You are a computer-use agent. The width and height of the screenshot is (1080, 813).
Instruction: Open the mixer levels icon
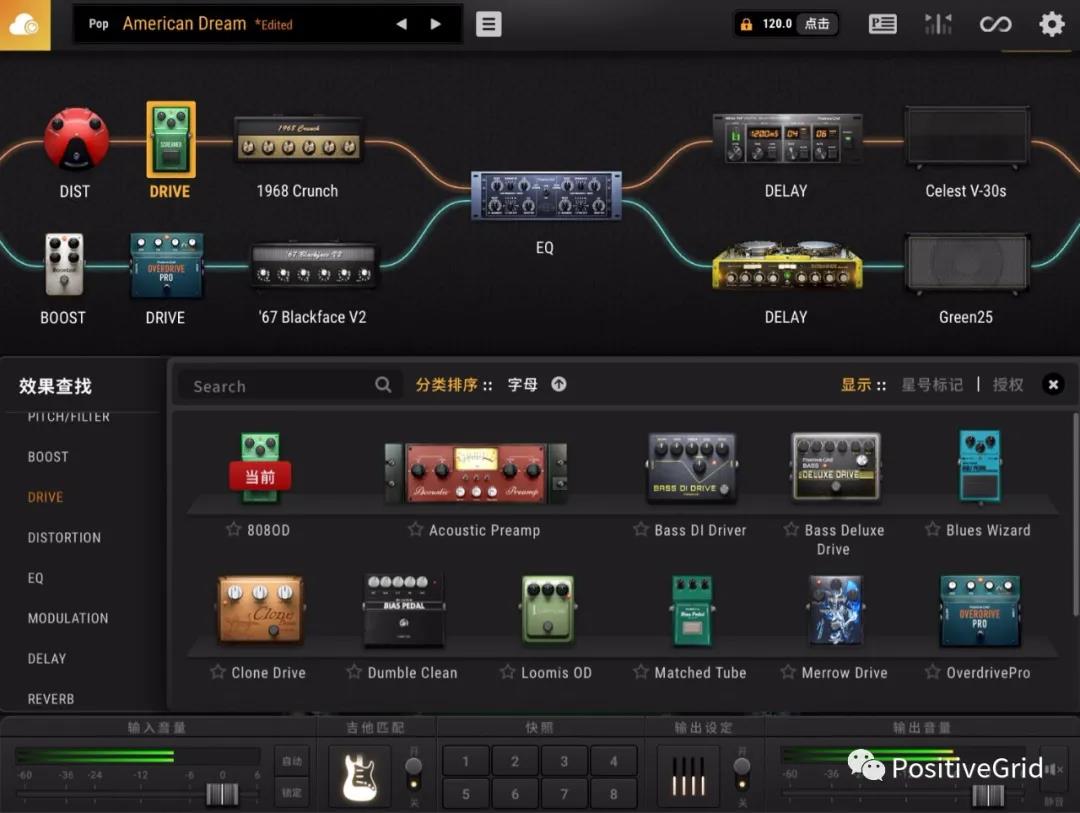click(x=938, y=24)
